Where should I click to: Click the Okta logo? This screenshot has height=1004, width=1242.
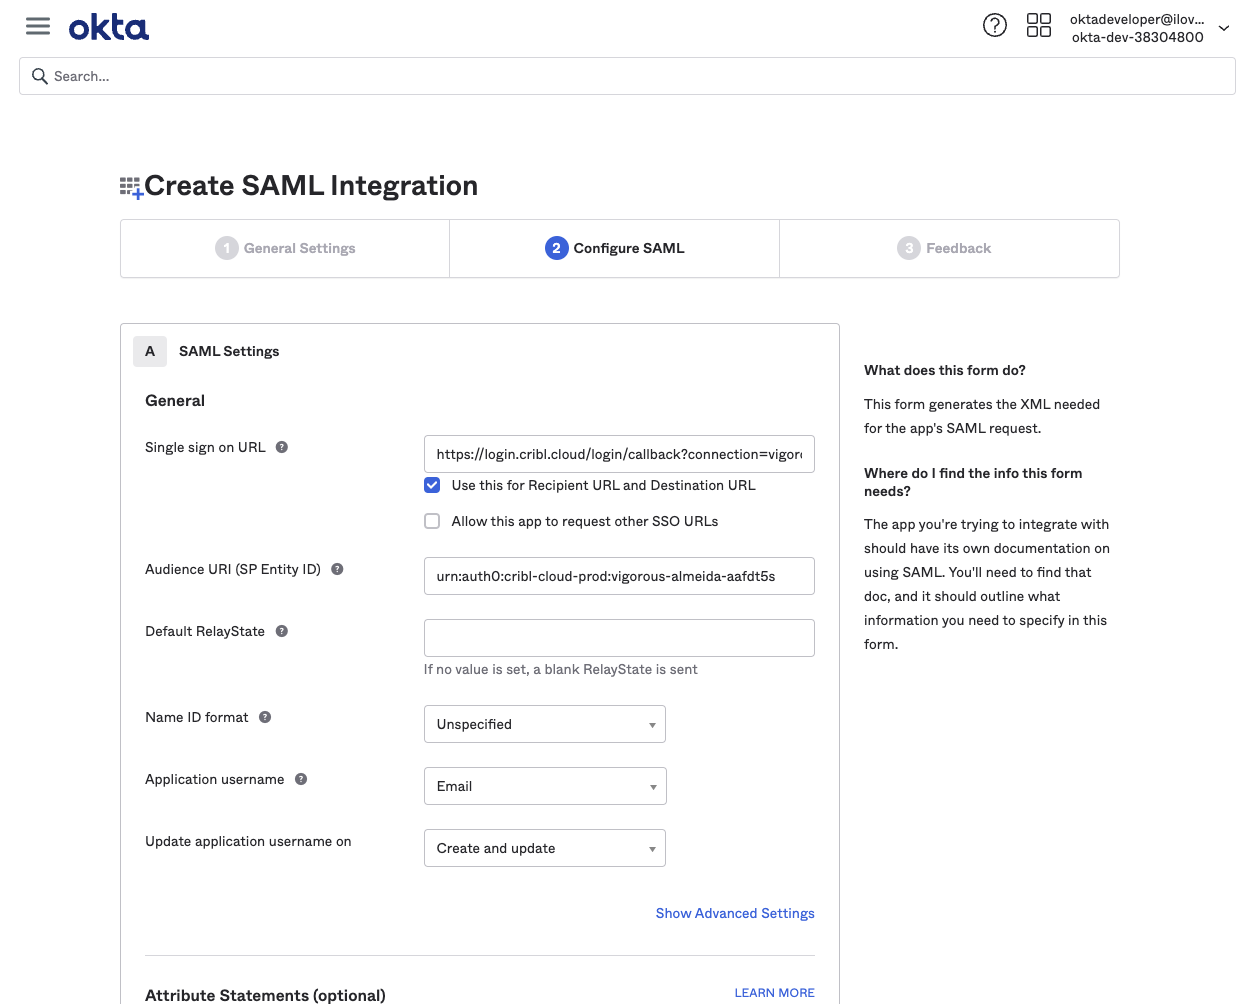tap(108, 26)
